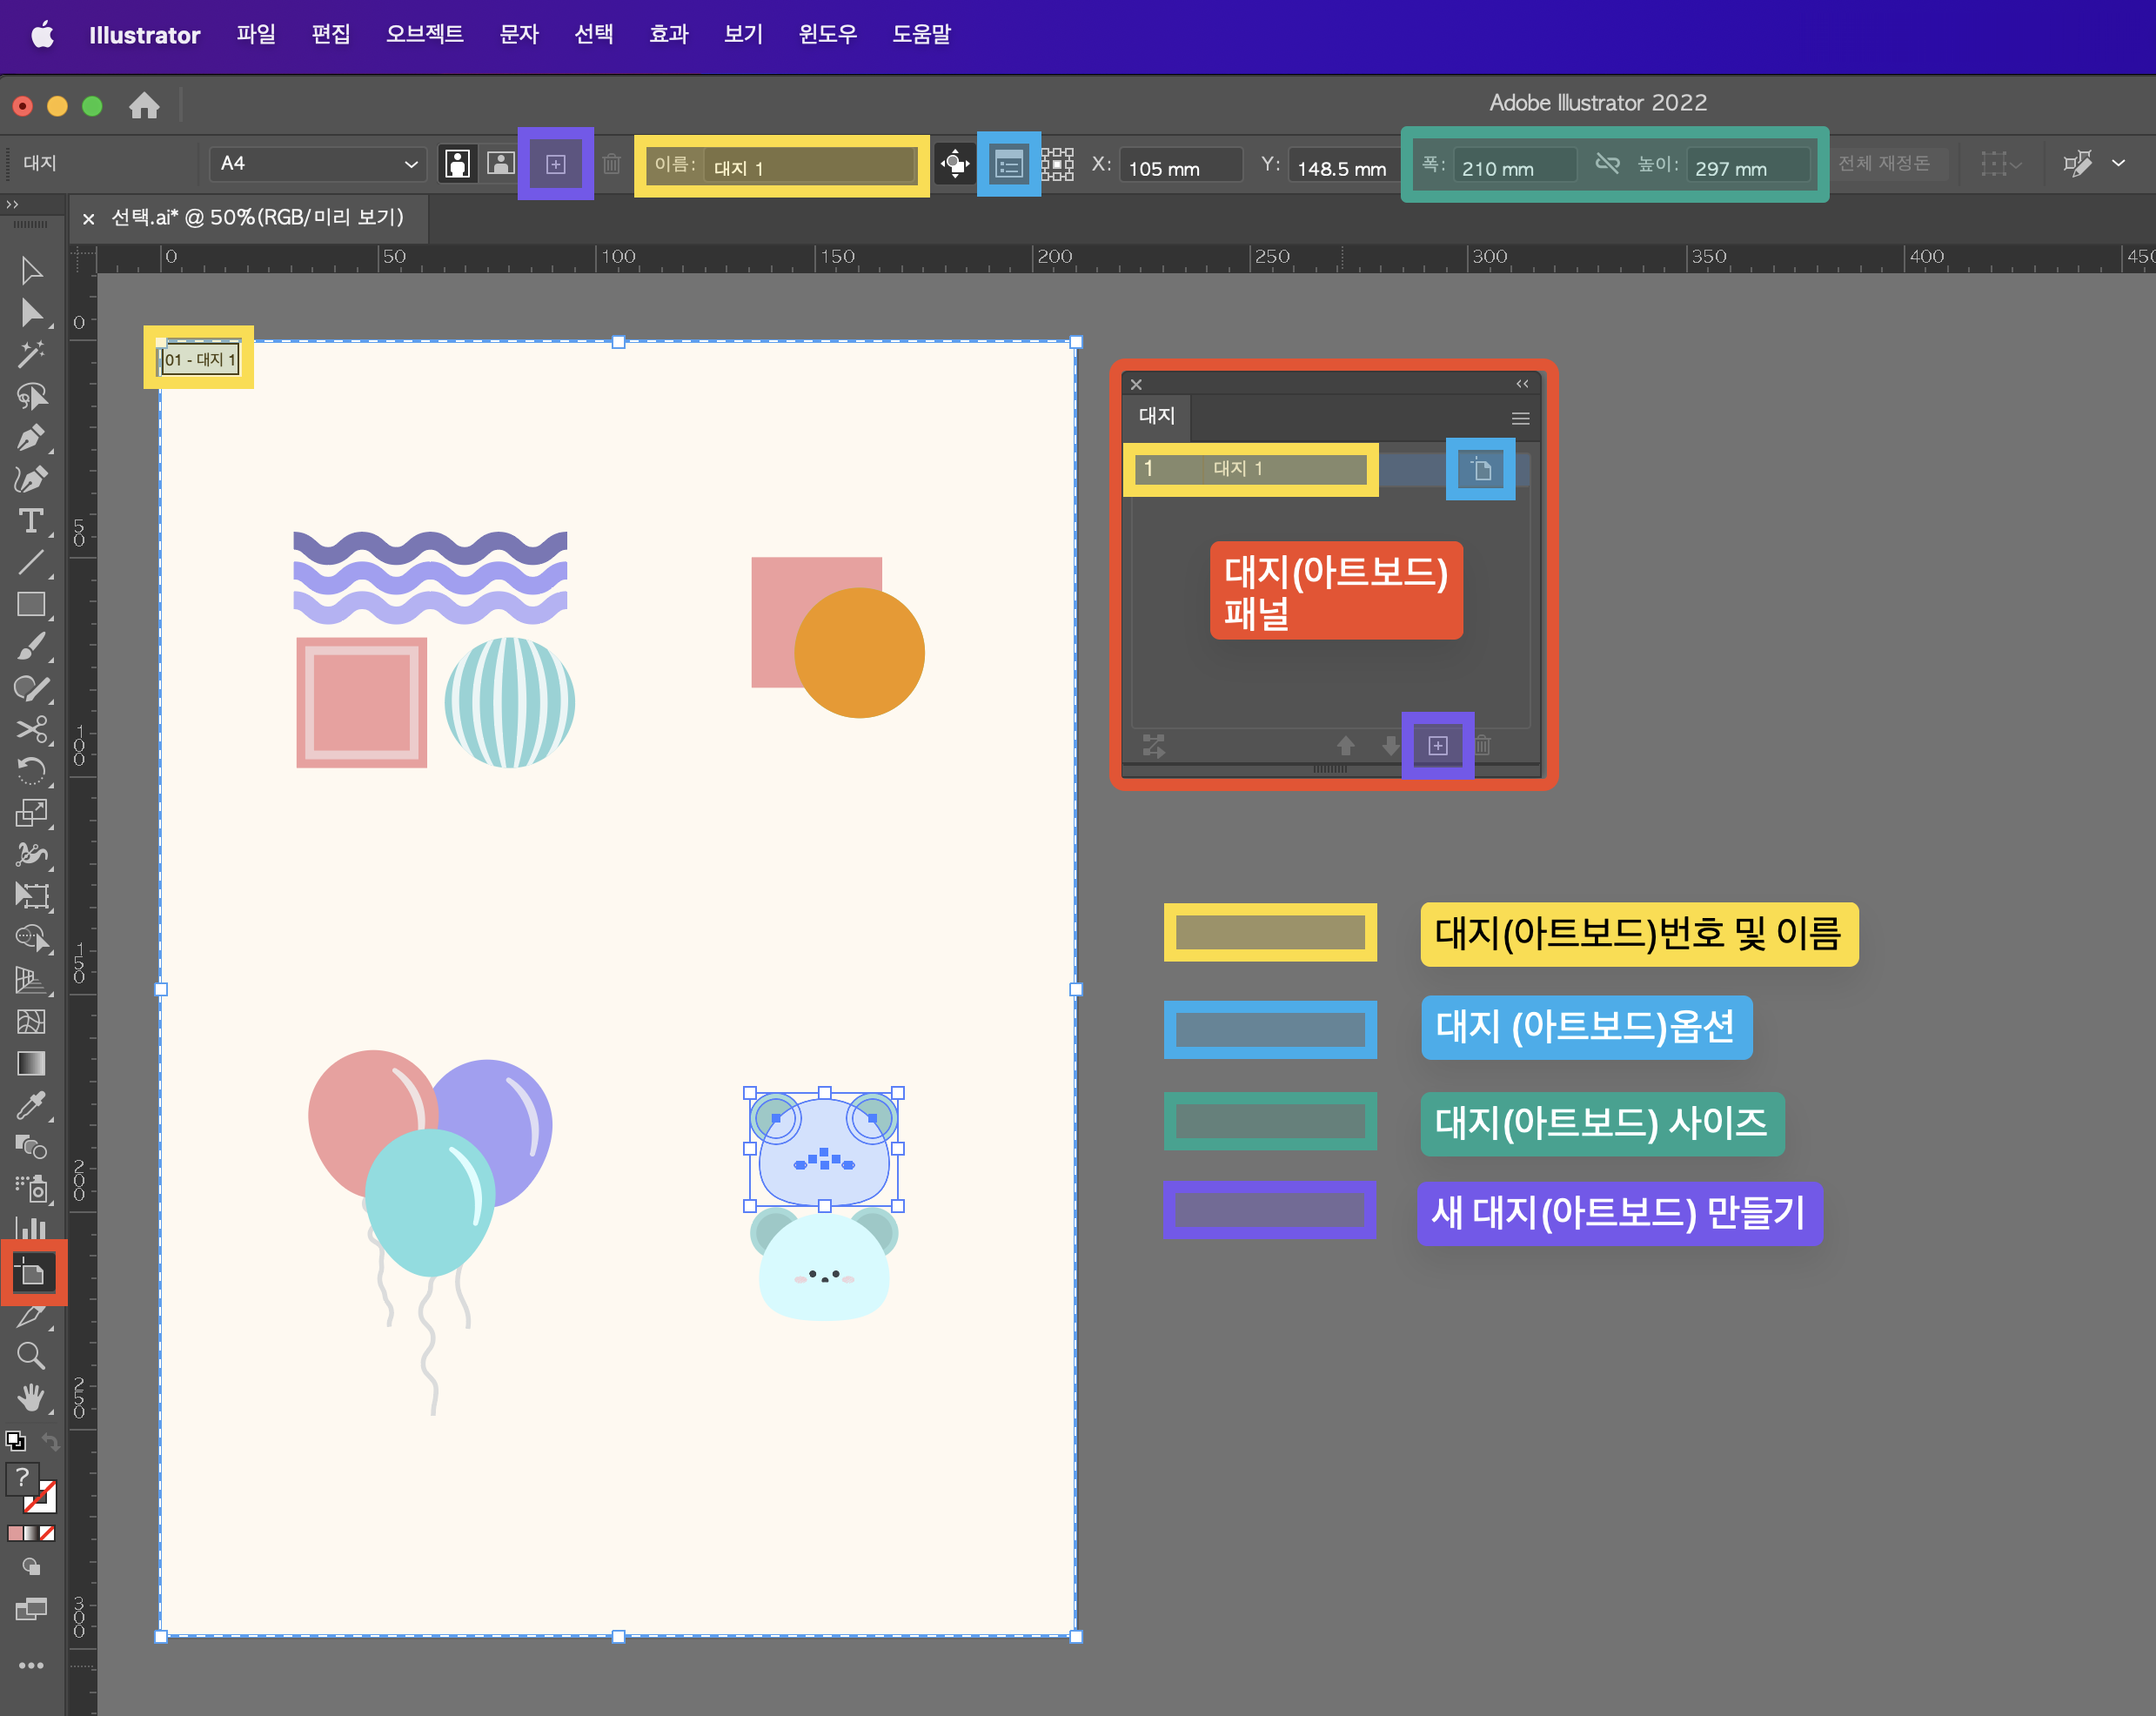Select the Zoom tool
Screen dimensions: 2156x1716
tap(30, 1356)
